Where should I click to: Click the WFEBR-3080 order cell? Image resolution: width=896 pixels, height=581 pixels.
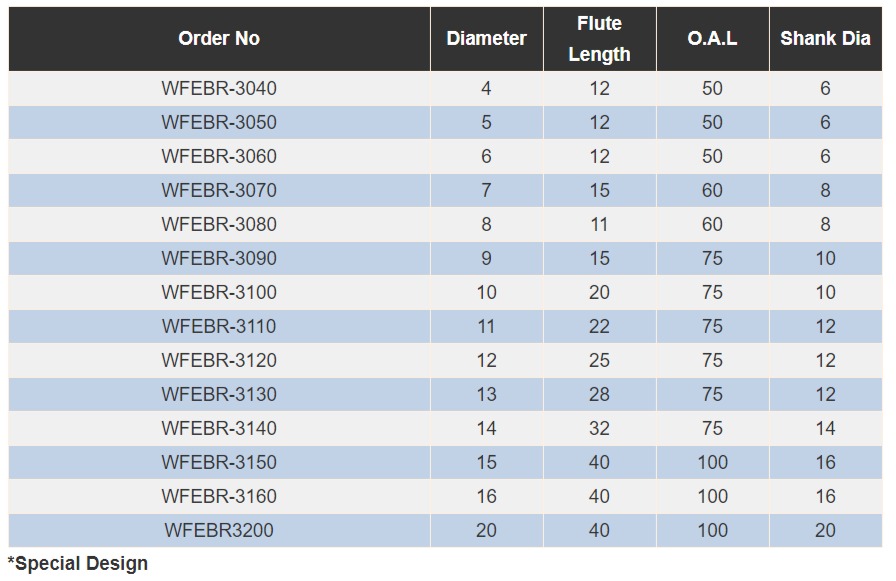[219, 225]
